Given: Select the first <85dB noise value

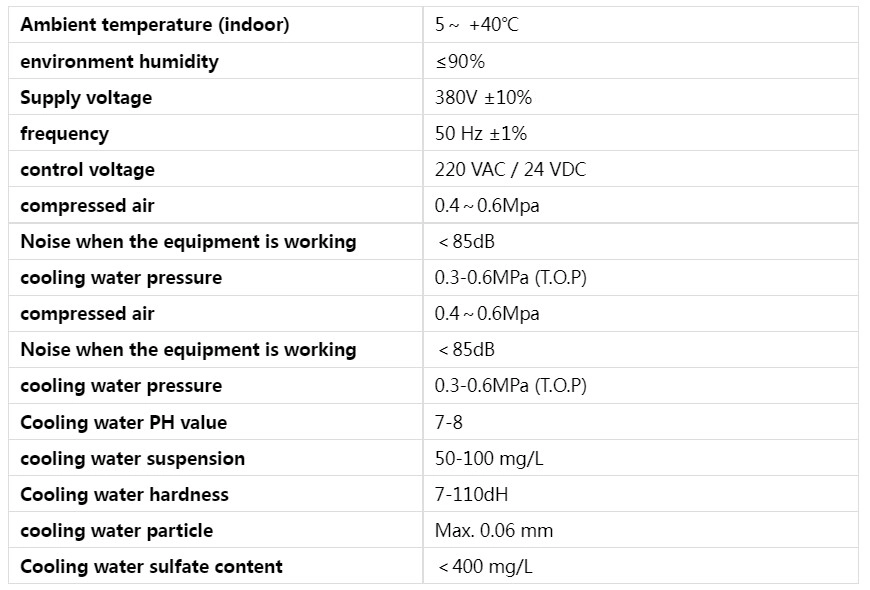Looking at the screenshot, I should coord(466,242).
